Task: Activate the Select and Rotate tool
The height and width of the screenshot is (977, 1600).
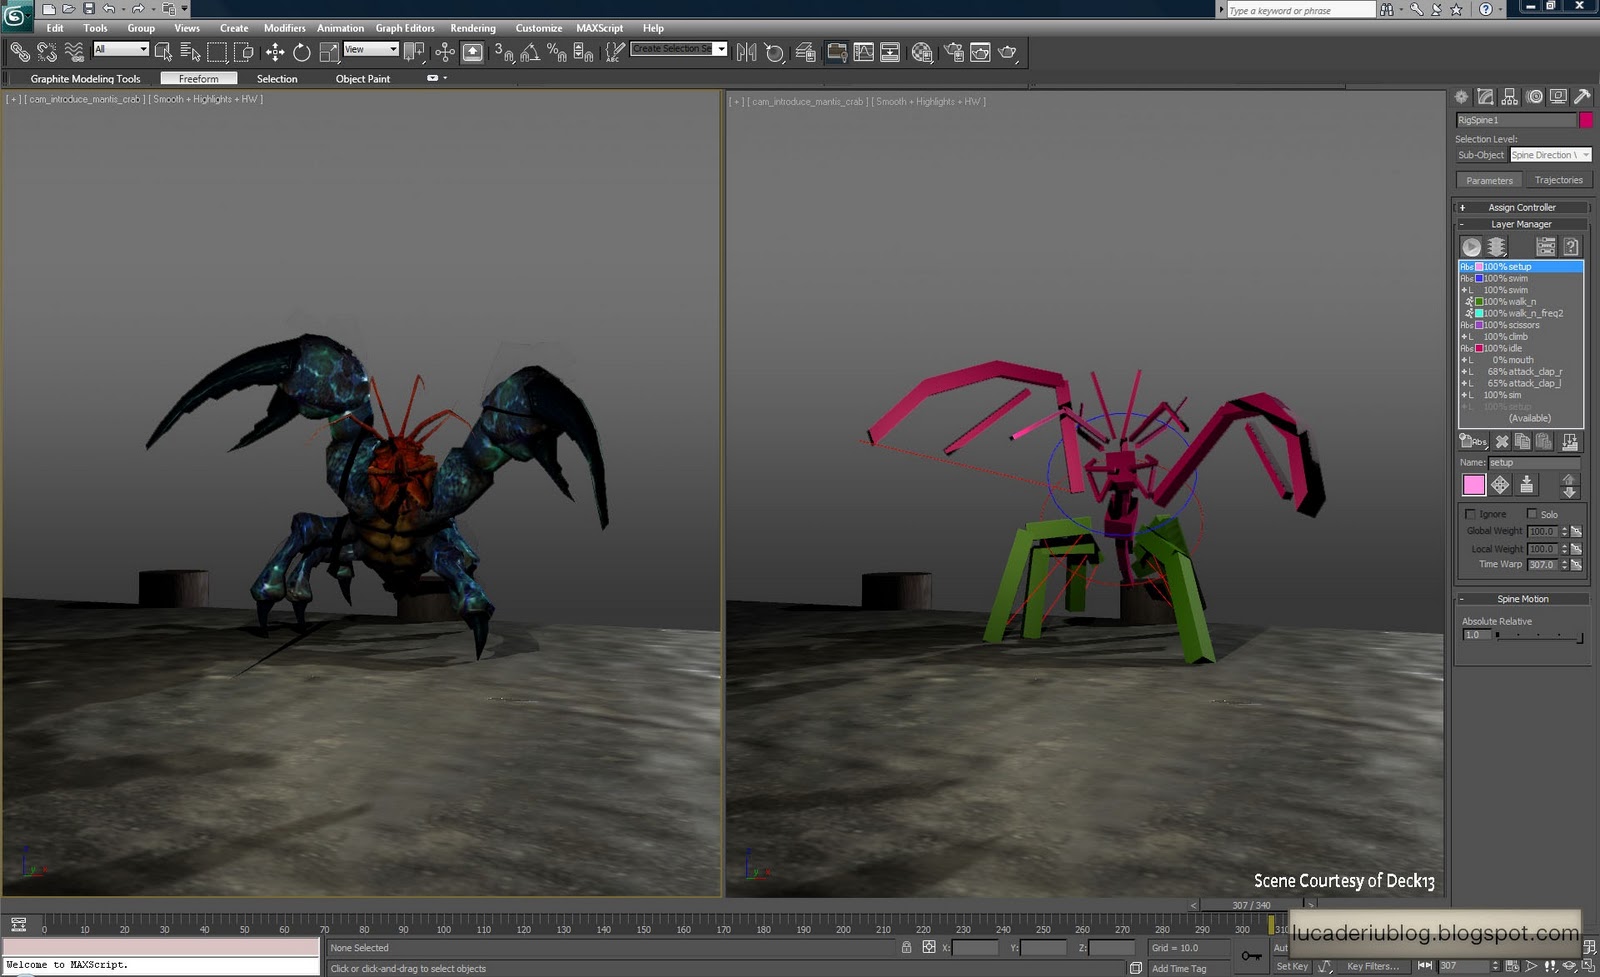Action: [302, 52]
